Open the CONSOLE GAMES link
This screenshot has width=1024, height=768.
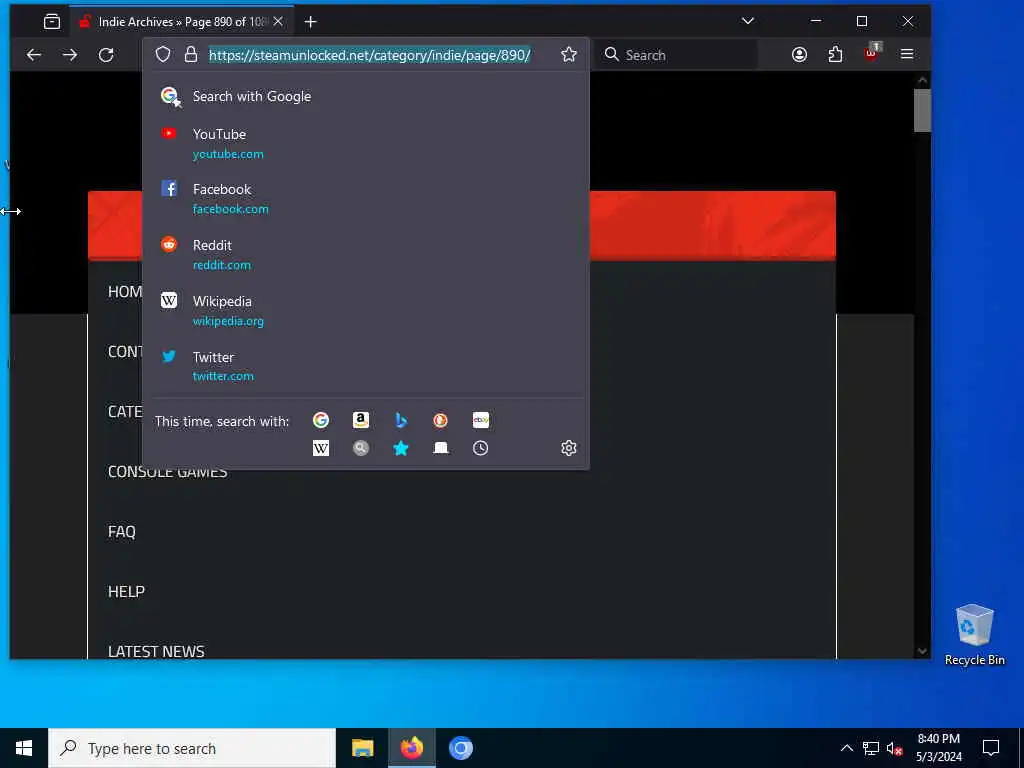pos(167,473)
